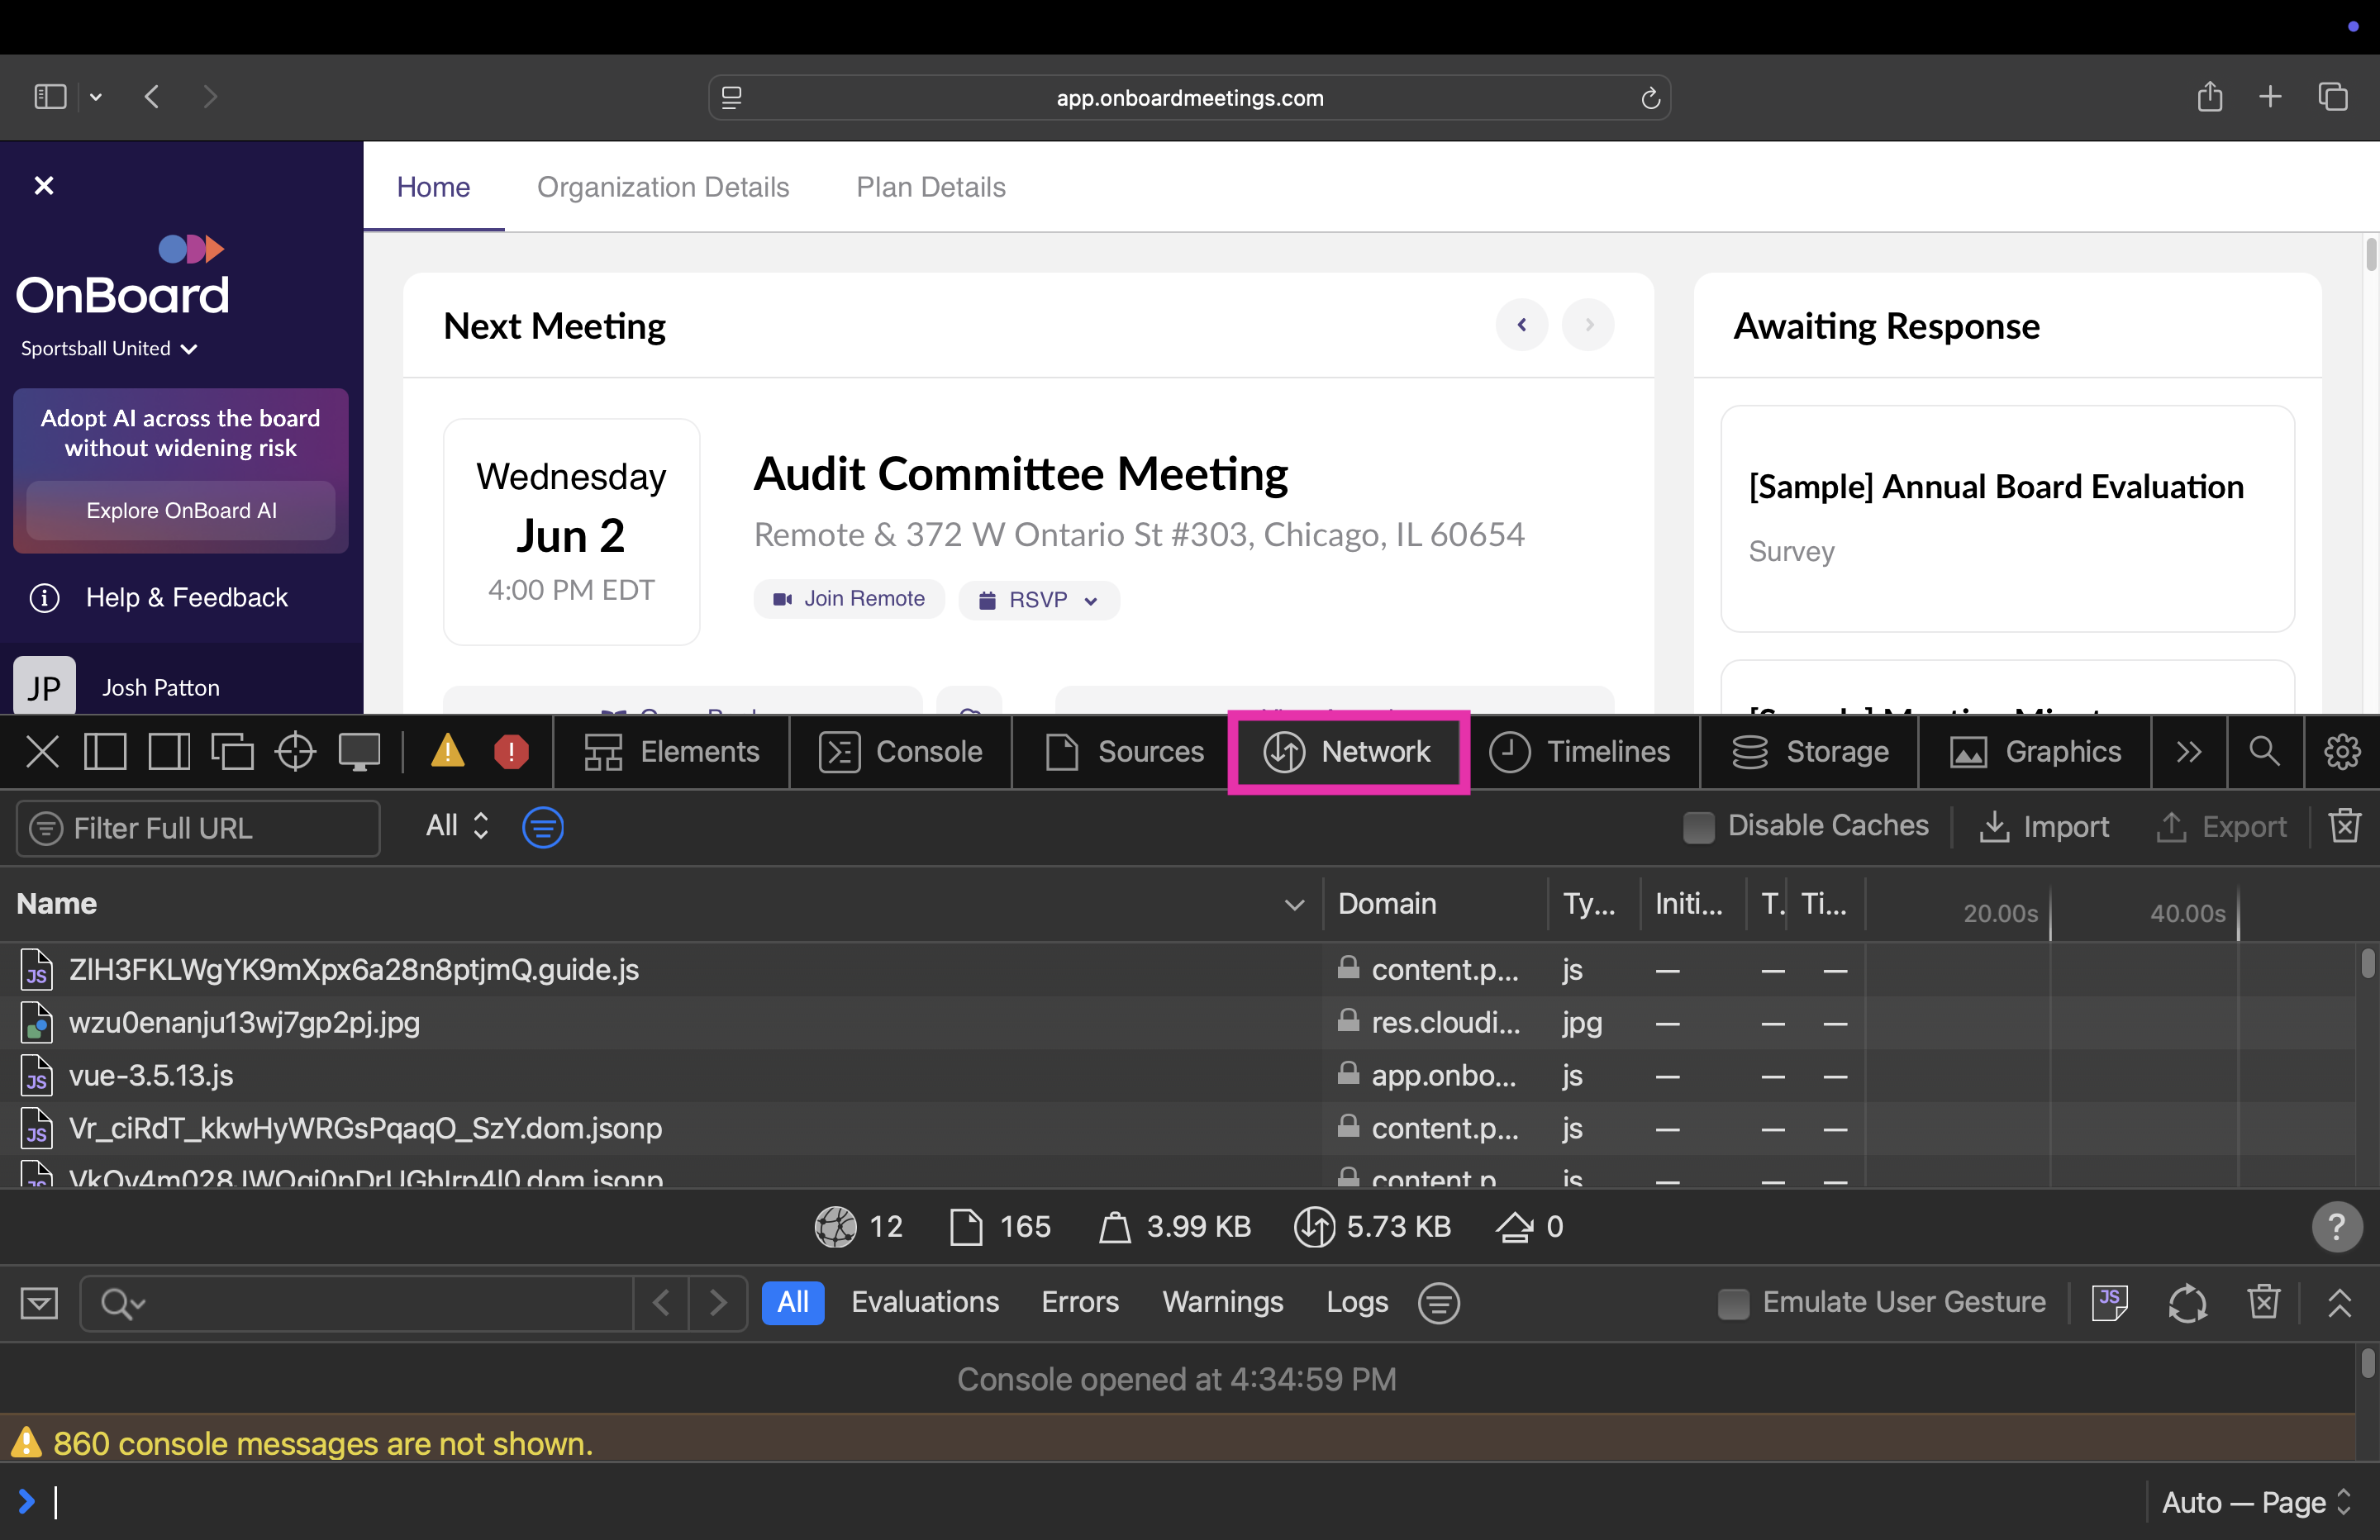Click the element selection crosshair icon
This screenshot has height=1540, width=2380.
295,752
